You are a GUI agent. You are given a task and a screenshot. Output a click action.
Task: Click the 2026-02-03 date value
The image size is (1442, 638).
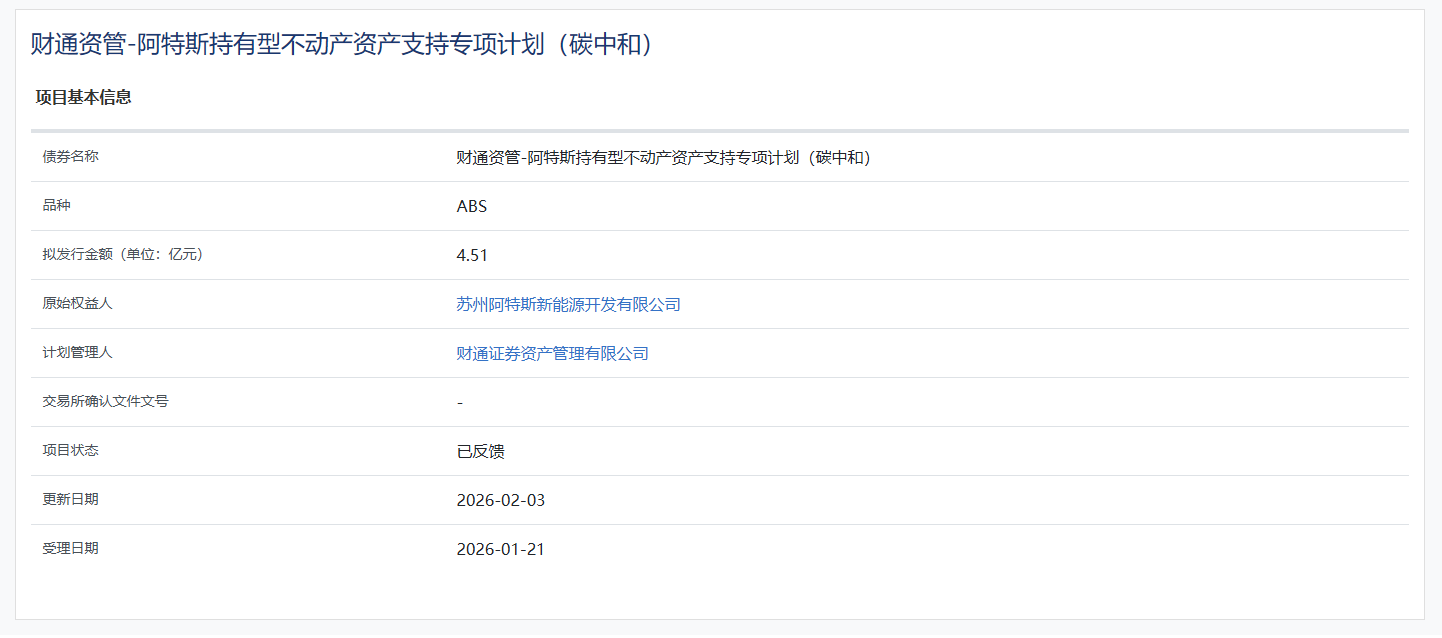(501, 500)
